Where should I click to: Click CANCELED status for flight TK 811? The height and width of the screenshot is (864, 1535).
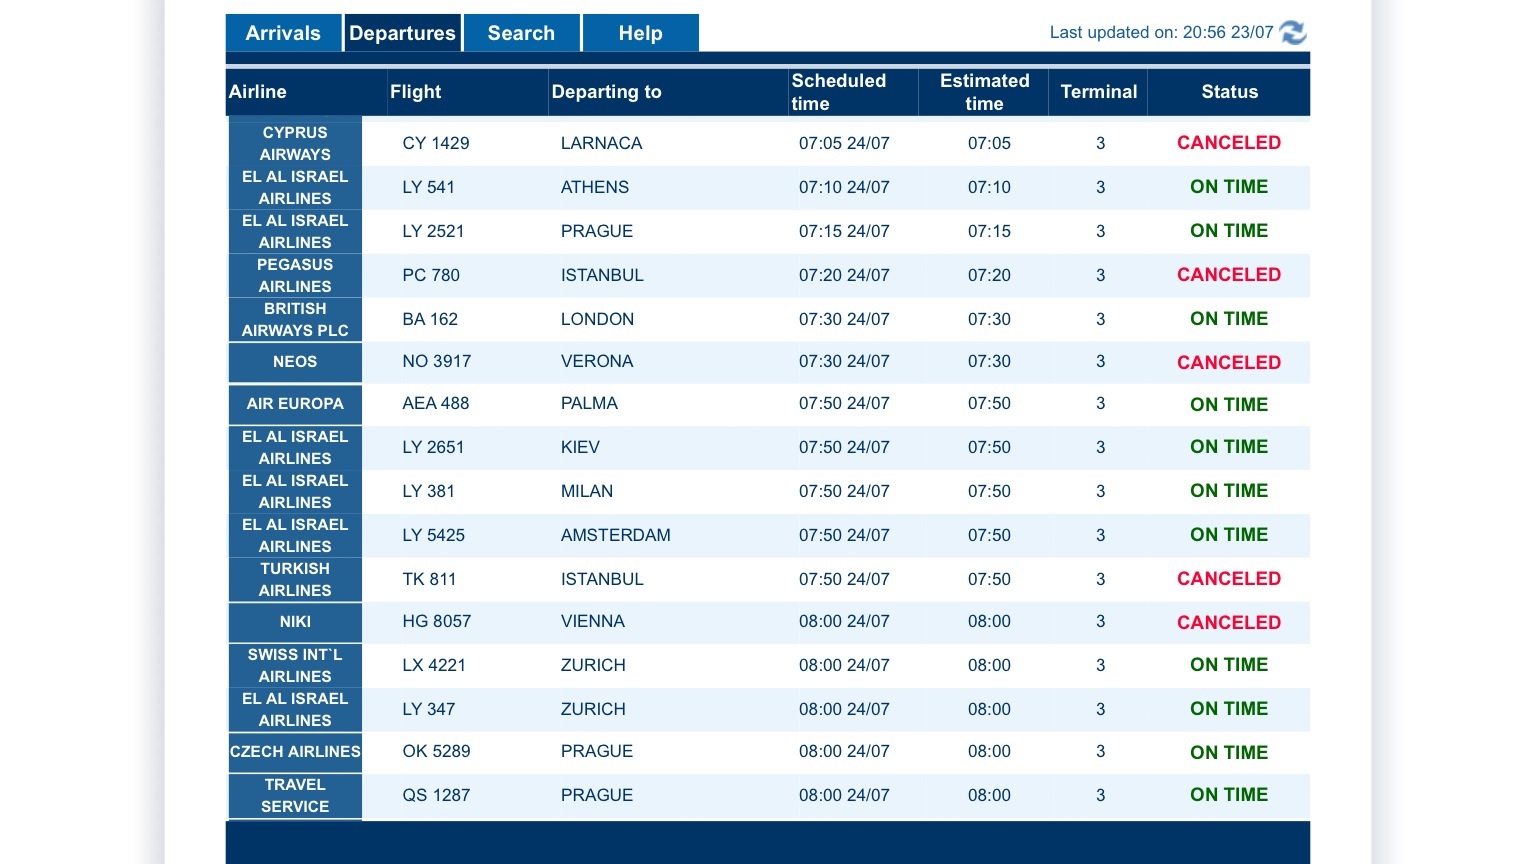(1228, 579)
